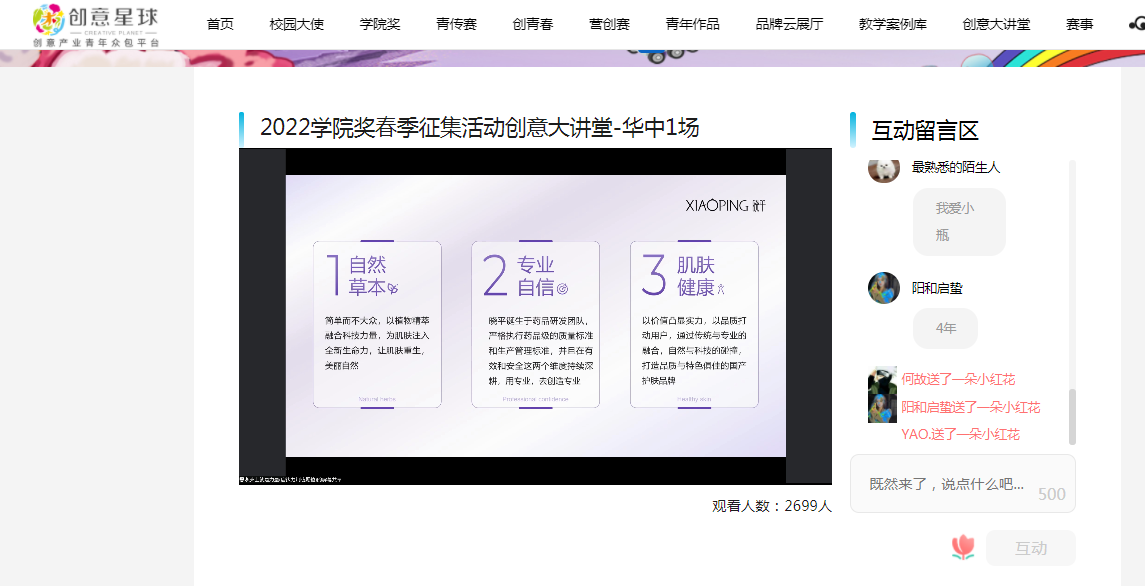The image size is (1145, 586).
Task: Click the 自然草本 card in the slide
Action: tap(378, 324)
